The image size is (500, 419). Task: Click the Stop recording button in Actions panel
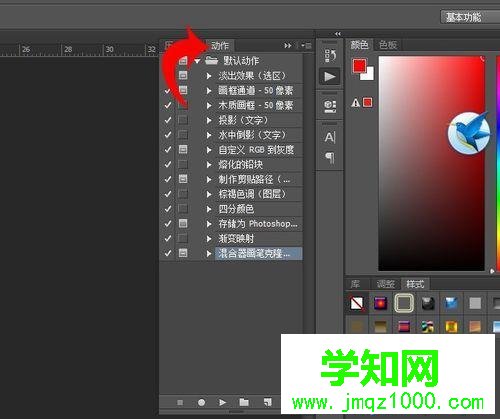pyautogui.click(x=180, y=402)
